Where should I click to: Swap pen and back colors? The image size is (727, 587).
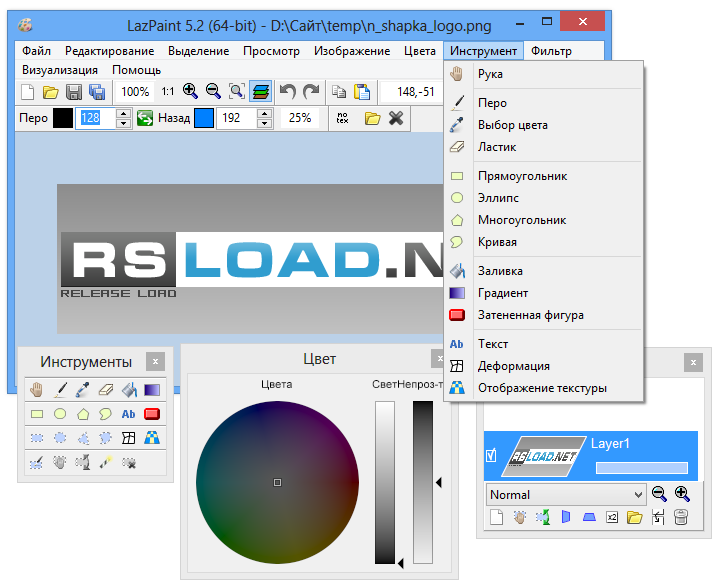click(145, 118)
